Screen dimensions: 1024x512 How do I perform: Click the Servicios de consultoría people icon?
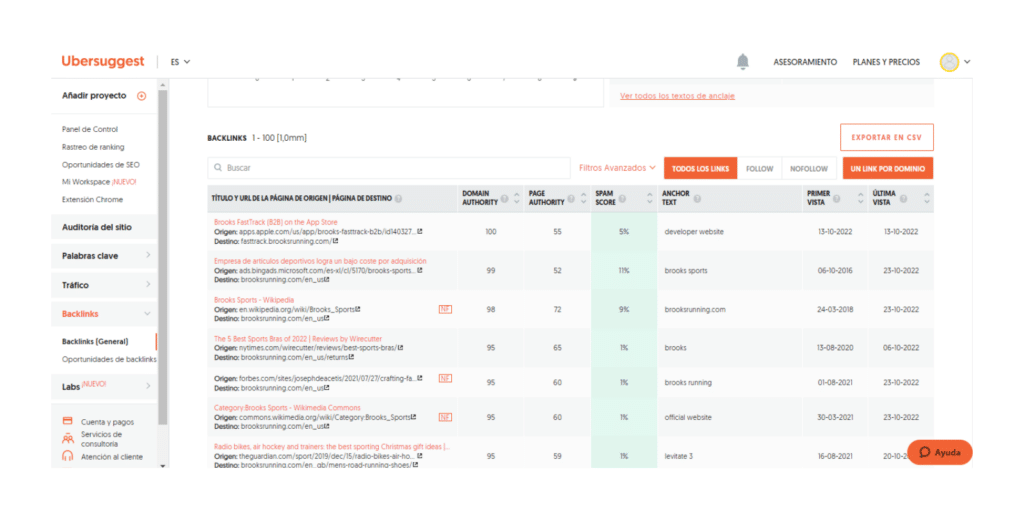coord(67,438)
